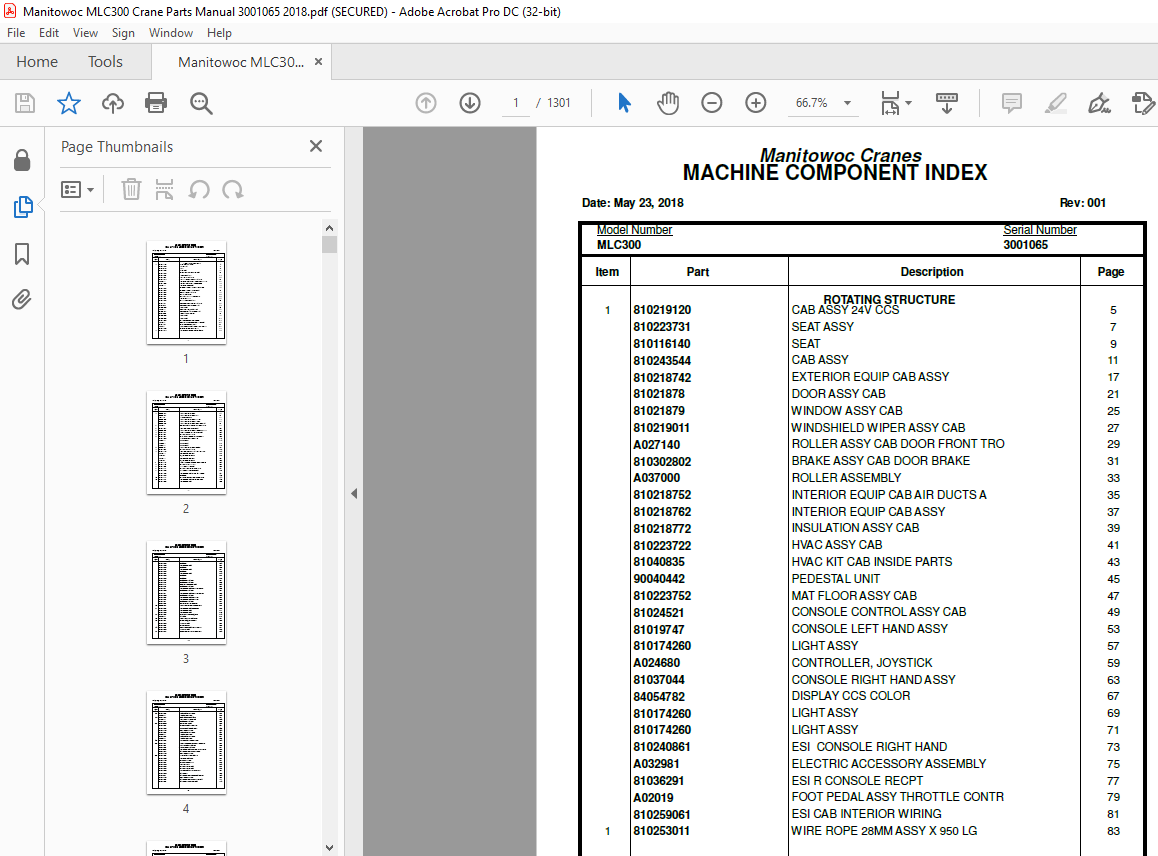This screenshot has width=1158, height=856.
Task: Go to previous page arrow
Action: click(426, 103)
